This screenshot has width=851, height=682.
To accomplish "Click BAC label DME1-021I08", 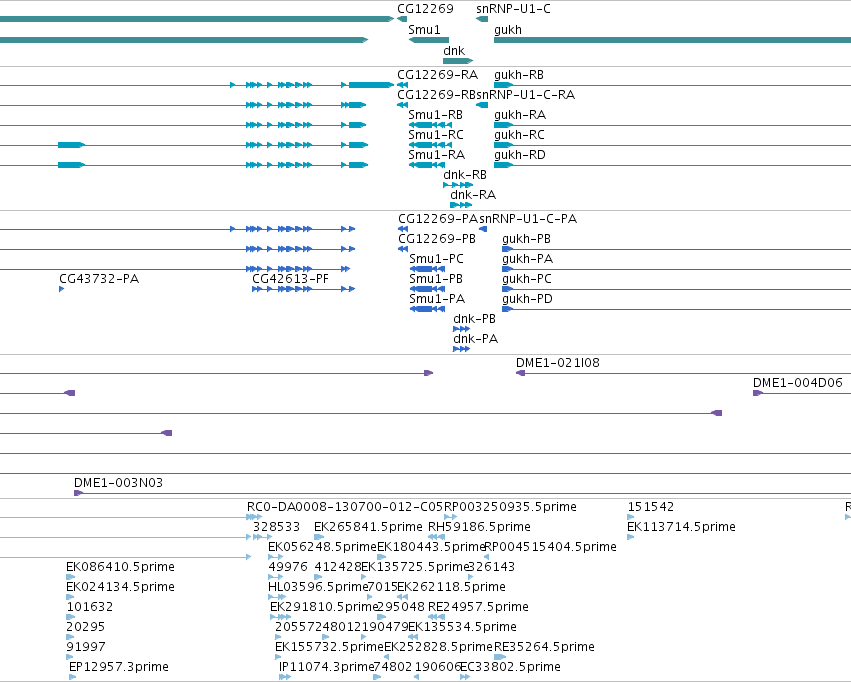I will tap(557, 363).
